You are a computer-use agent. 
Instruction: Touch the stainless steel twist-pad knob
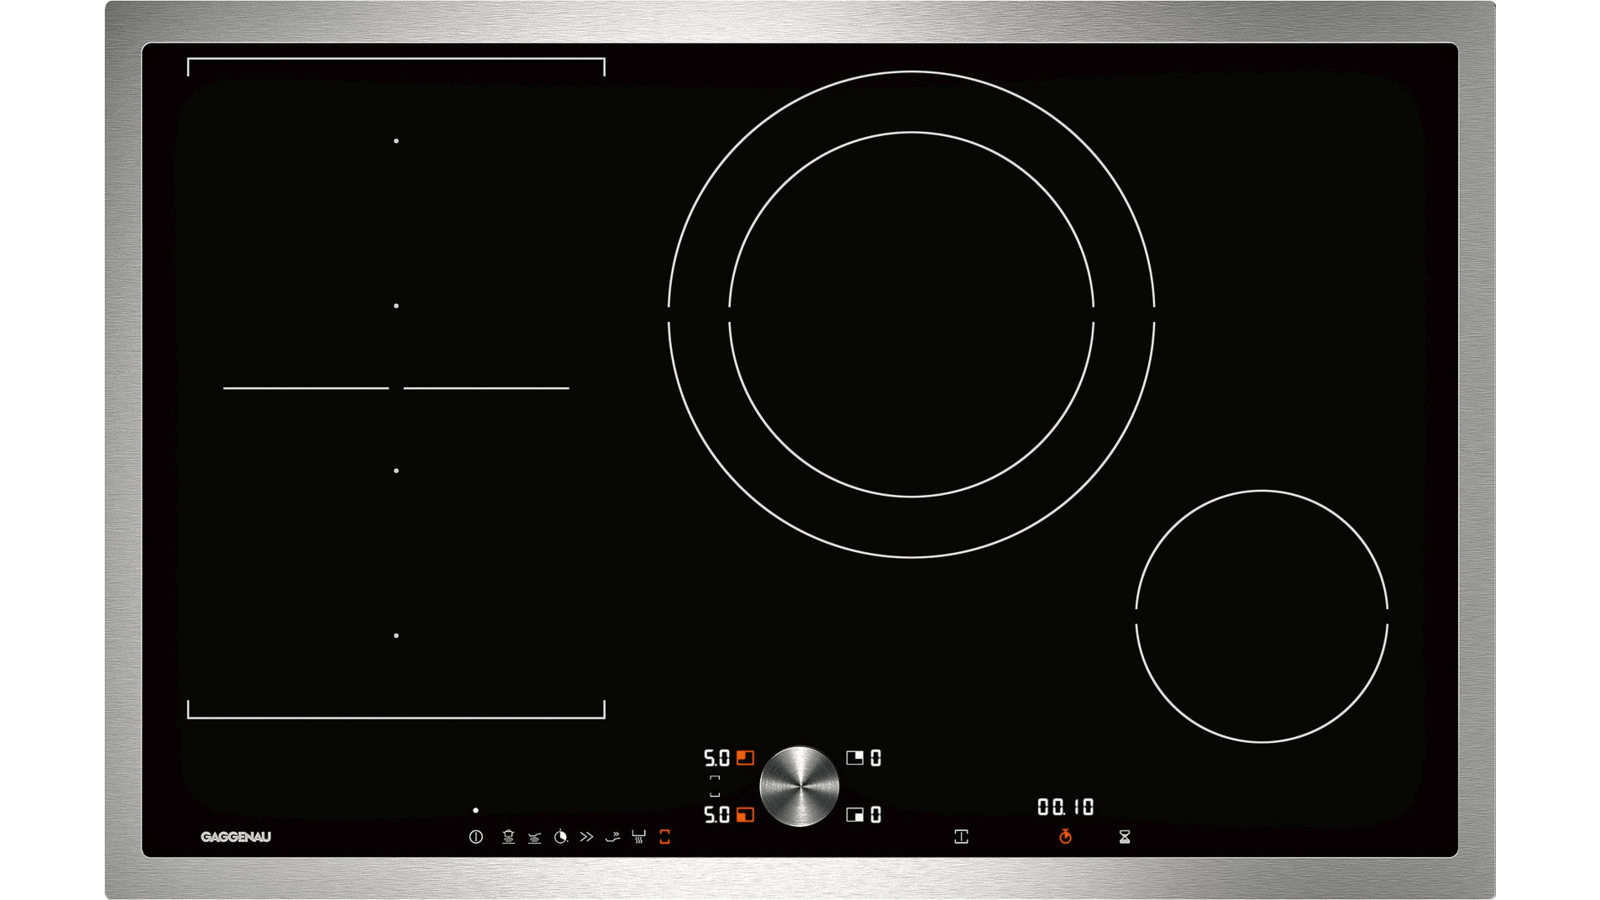(799, 786)
